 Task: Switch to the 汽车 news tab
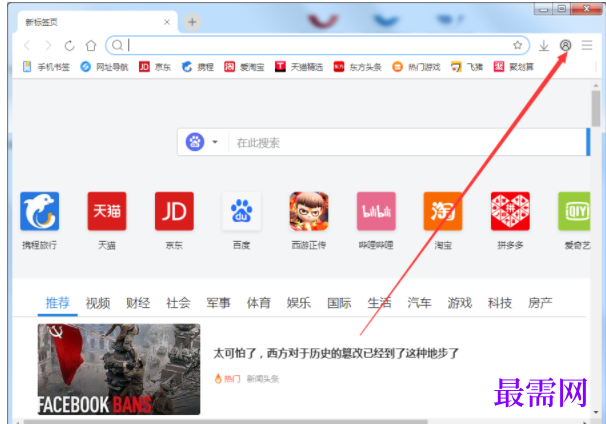419,303
